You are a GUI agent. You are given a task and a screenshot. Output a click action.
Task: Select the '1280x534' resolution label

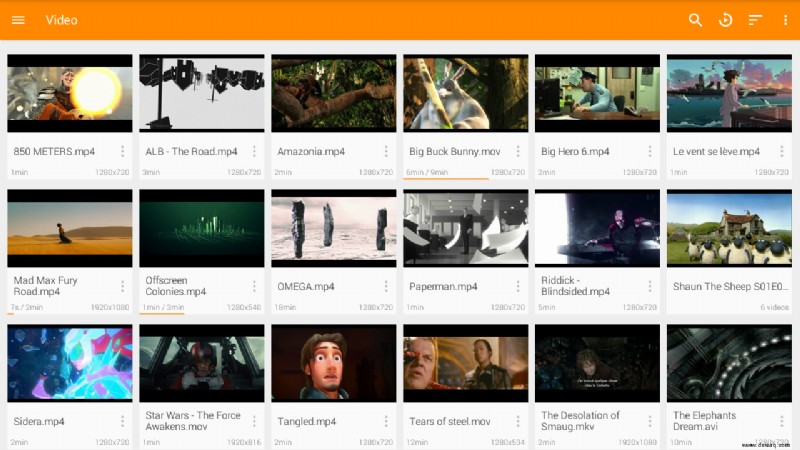coord(508,442)
